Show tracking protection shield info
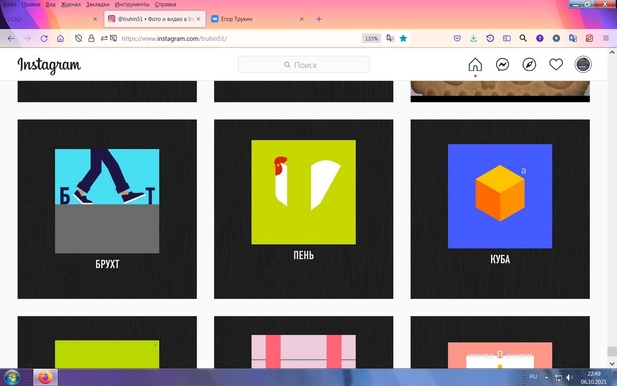 tap(79, 38)
